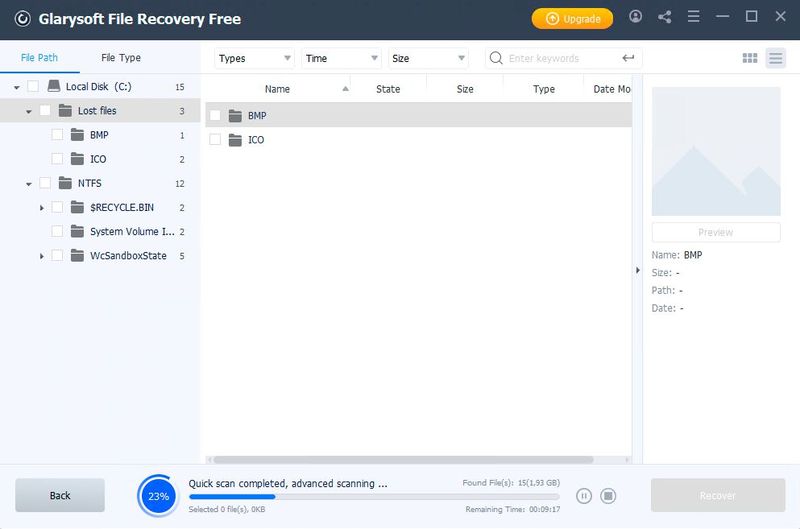Check the BMP checkbox in tree
This screenshot has height=529, width=800.
pyautogui.click(x=57, y=135)
